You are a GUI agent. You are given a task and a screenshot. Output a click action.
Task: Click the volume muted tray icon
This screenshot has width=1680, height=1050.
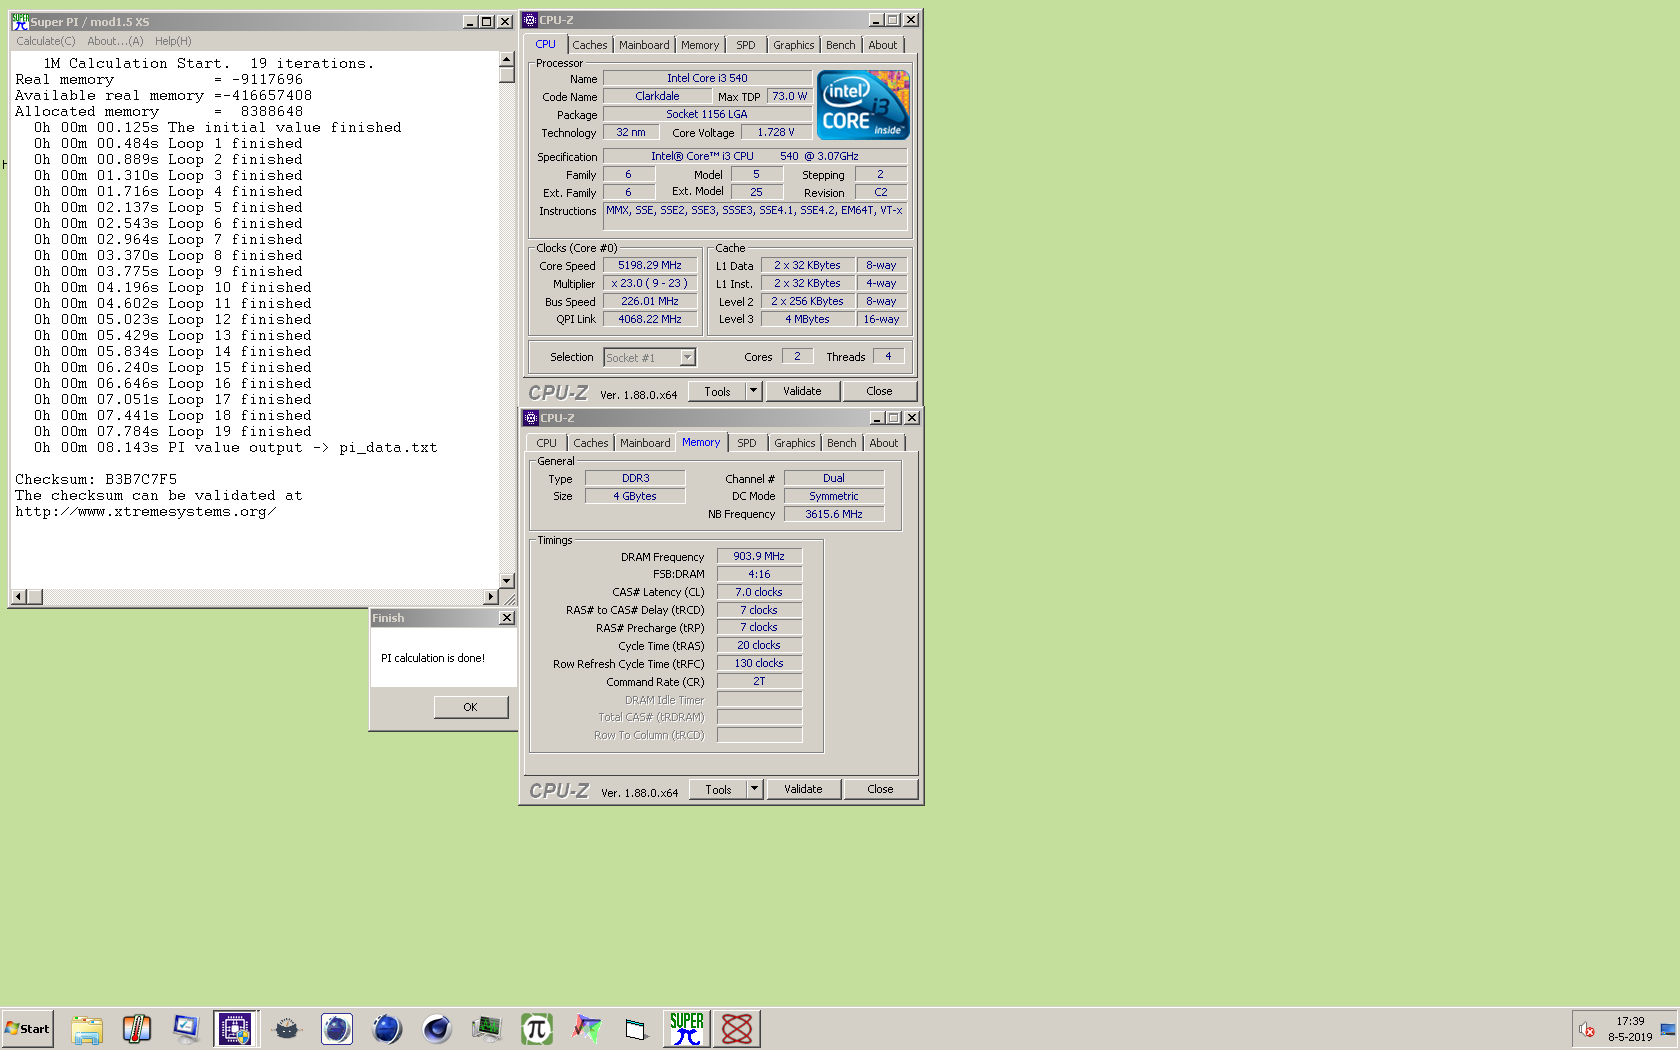[1587, 1029]
